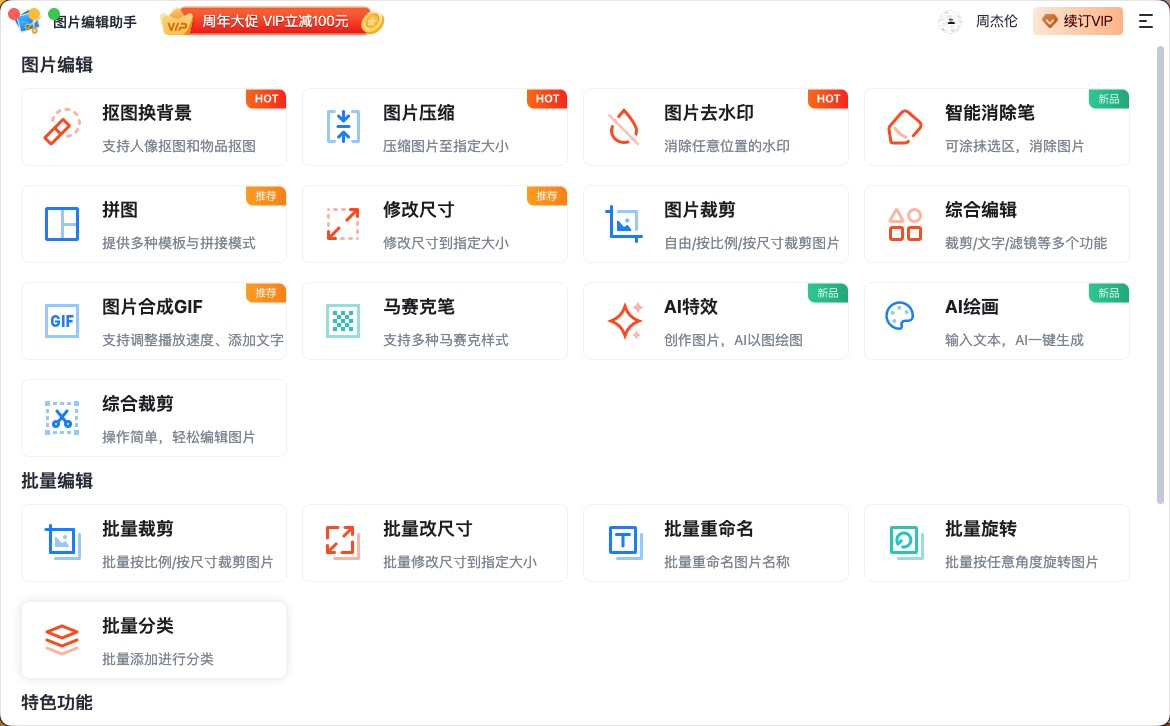Screen dimensions: 1170x726
Task: Open the 综合编辑 all-in-one editor
Action: 997,224
